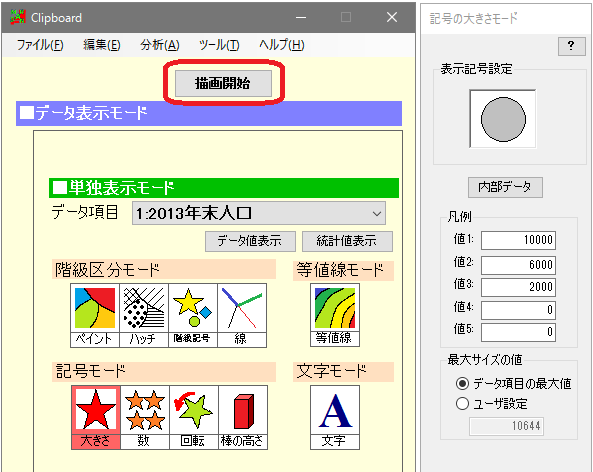Open the 分析 menu
This screenshot has height=472, width=593.
[160, 45]
